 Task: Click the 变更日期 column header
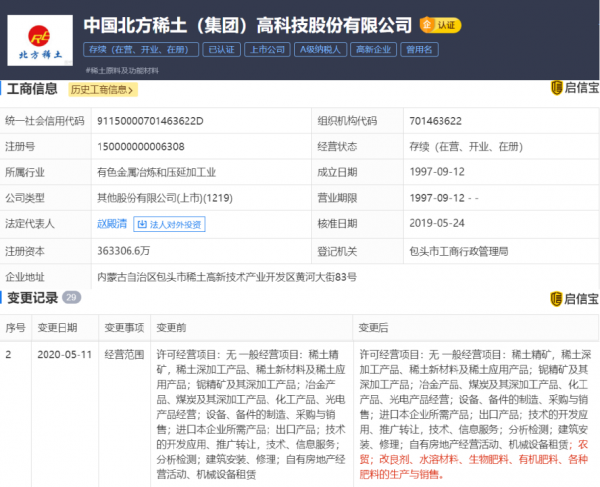(57, 327)
